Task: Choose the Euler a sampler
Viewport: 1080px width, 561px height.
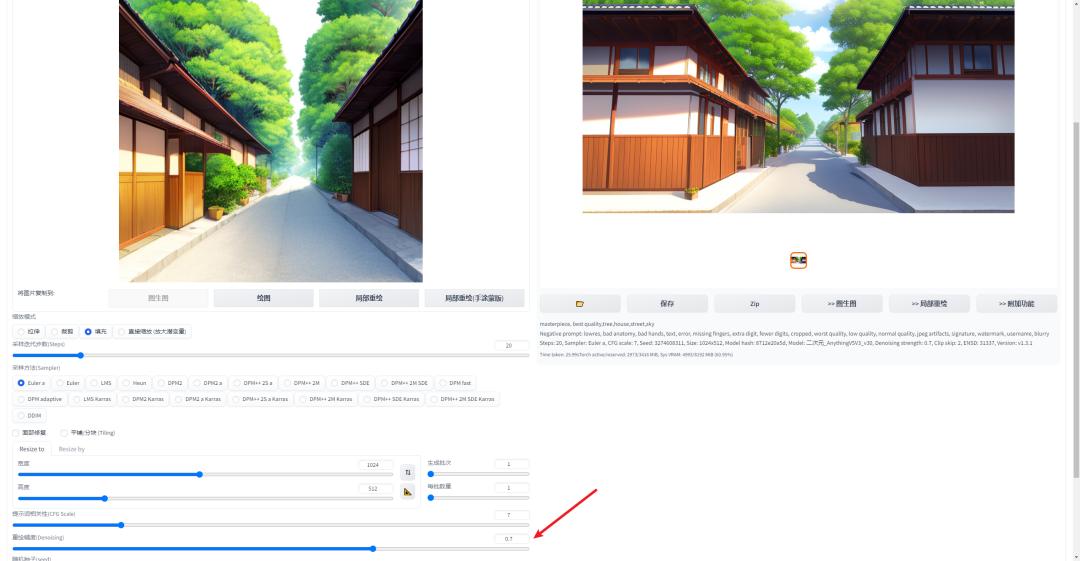Action: (x=31, y=383)
